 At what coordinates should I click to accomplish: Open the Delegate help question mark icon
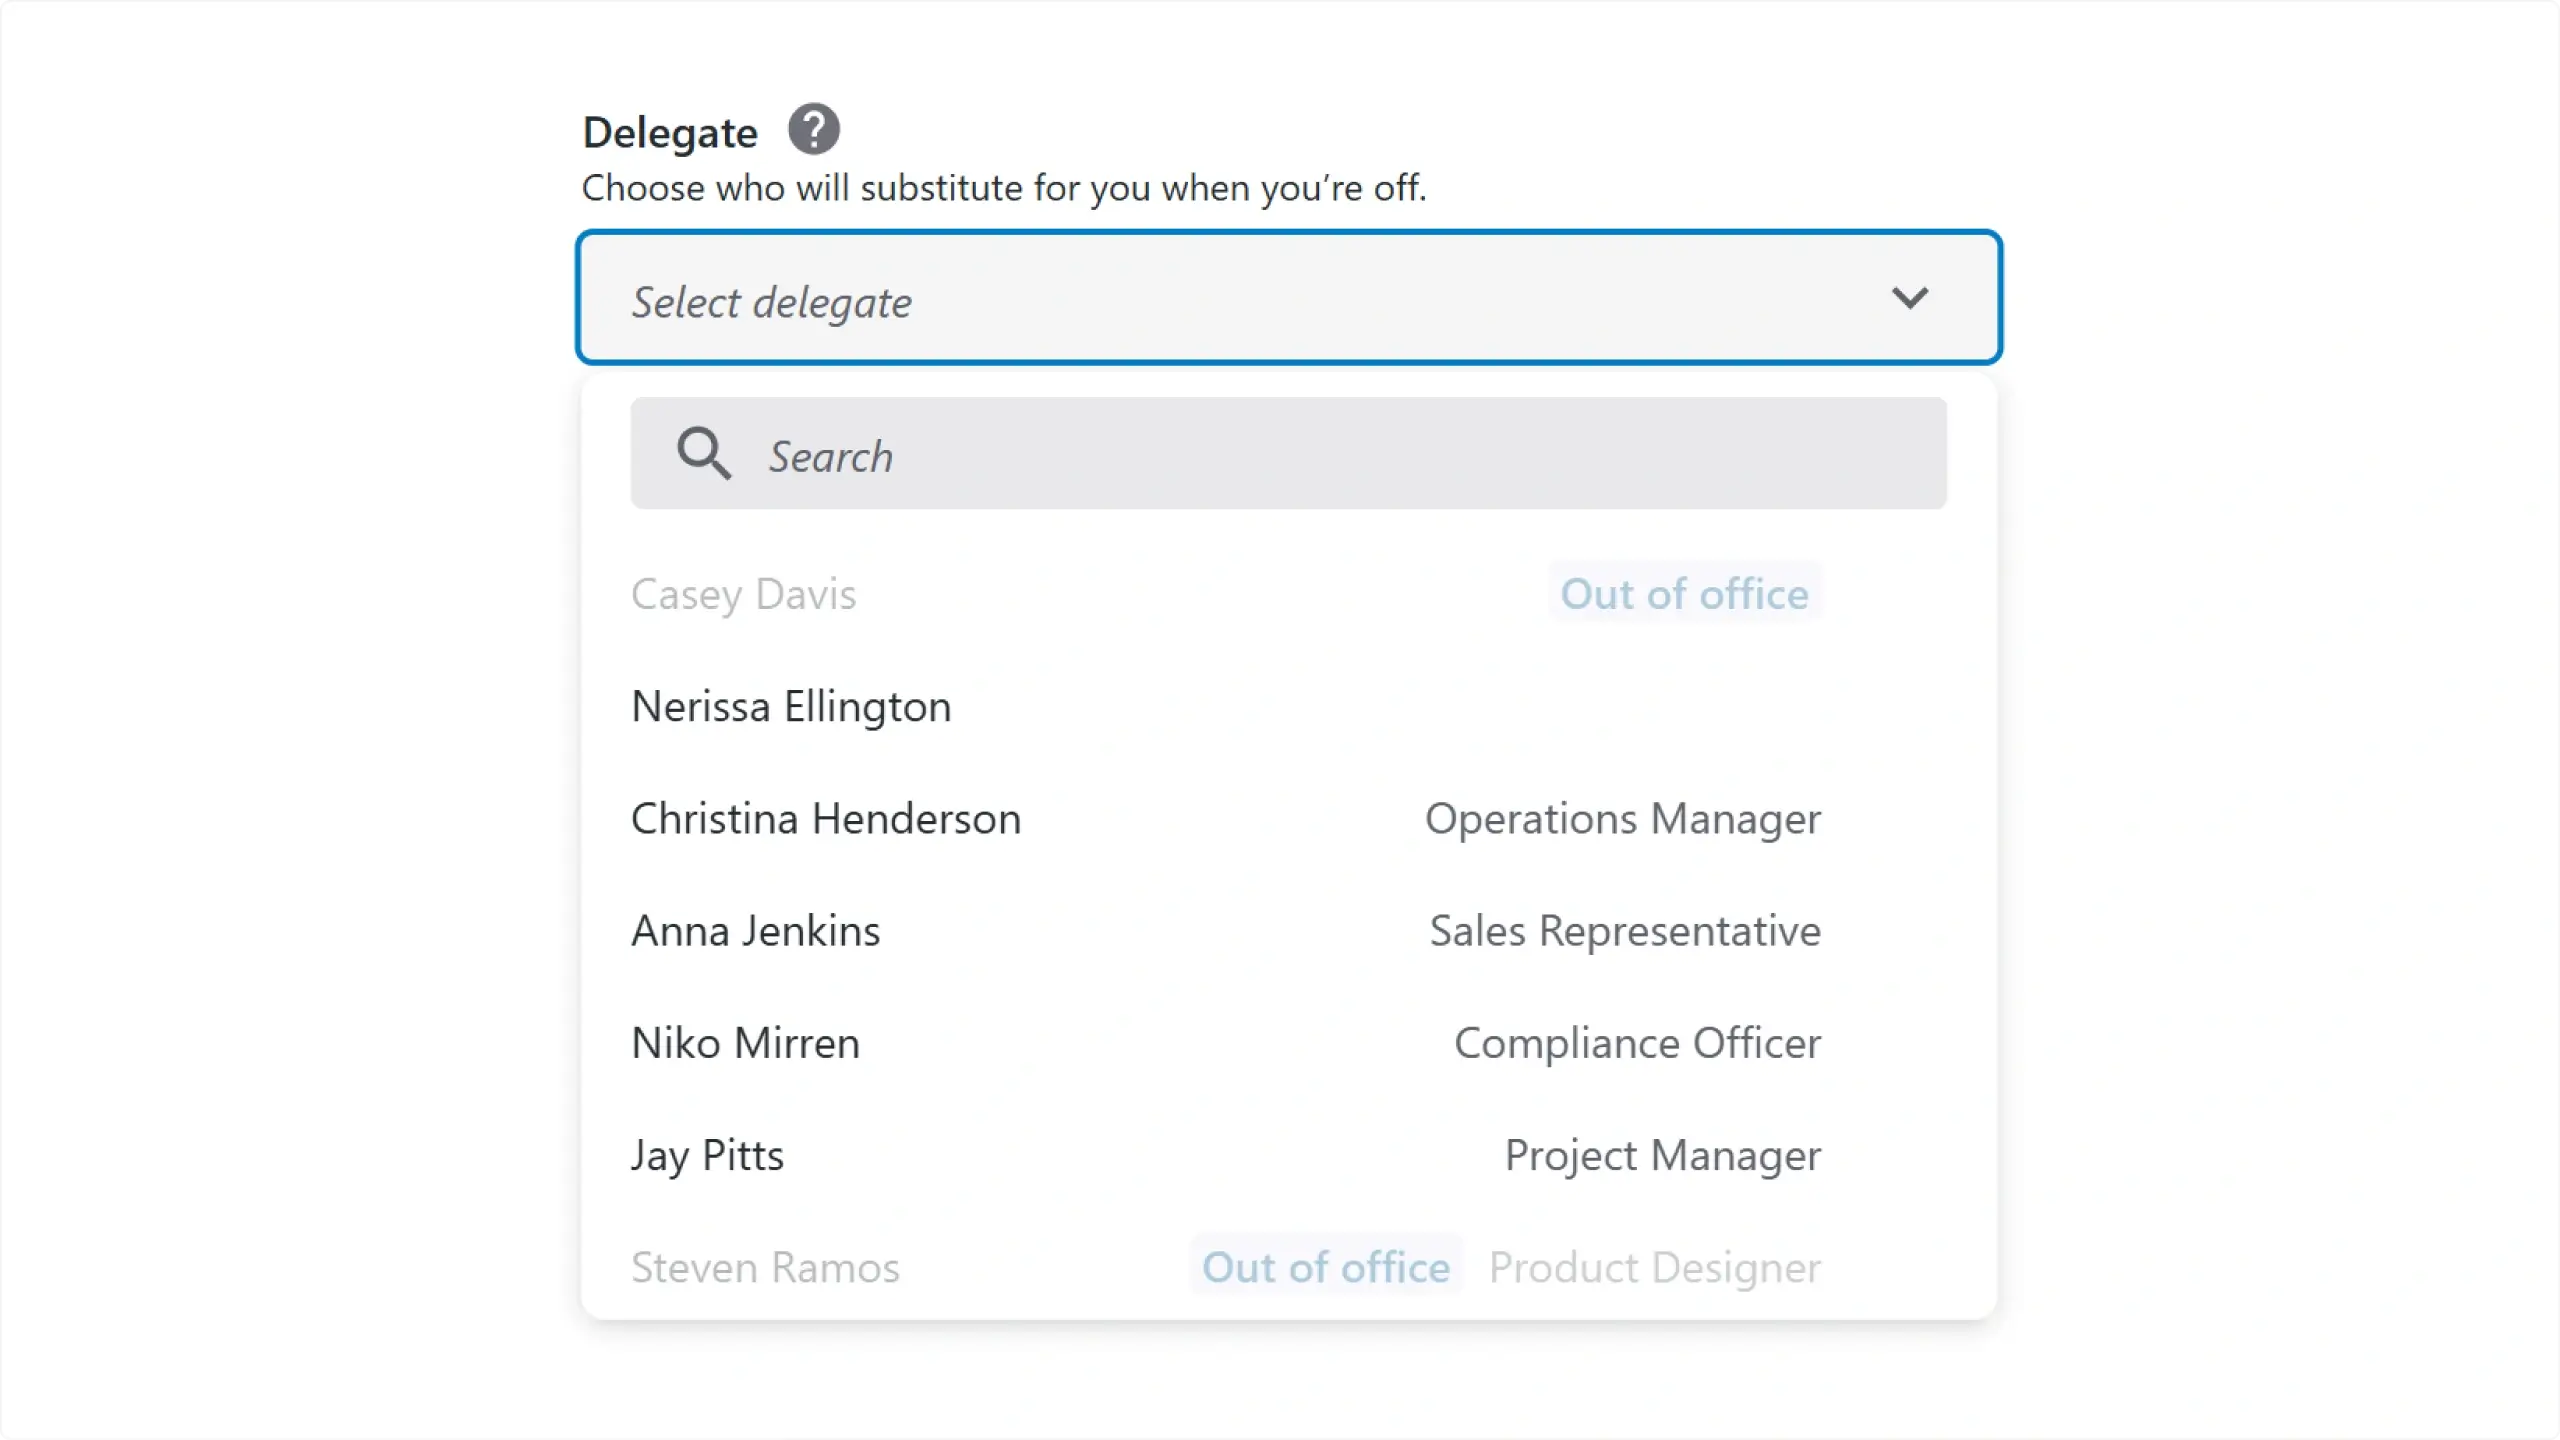pyautogui.click(x=814, y=130)
